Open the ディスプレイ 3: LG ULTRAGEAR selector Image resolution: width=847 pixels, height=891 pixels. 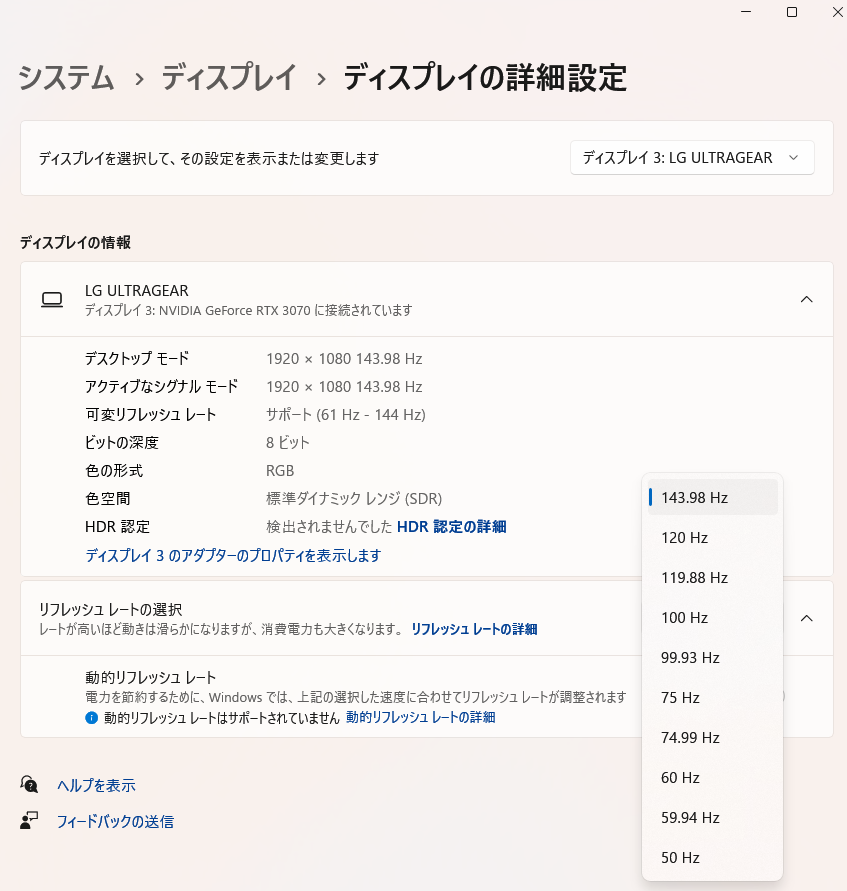click(x=691, y=157)
